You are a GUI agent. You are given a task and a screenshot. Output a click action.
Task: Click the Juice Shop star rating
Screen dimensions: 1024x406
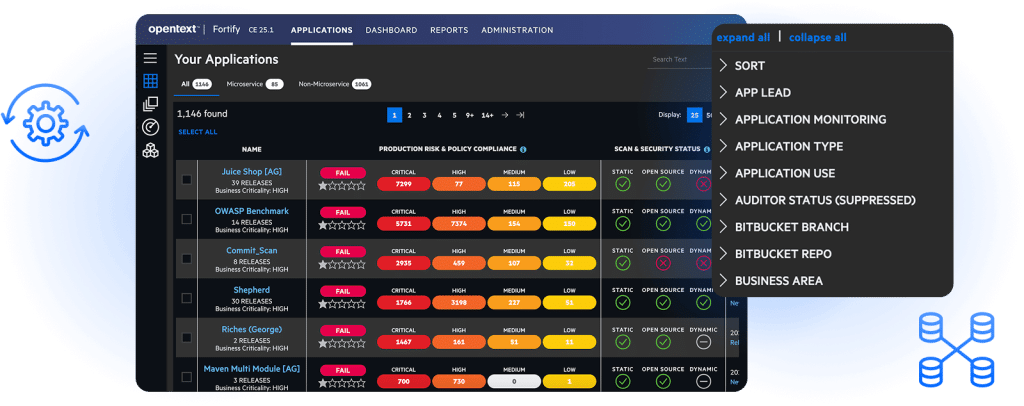coord(342,186)
